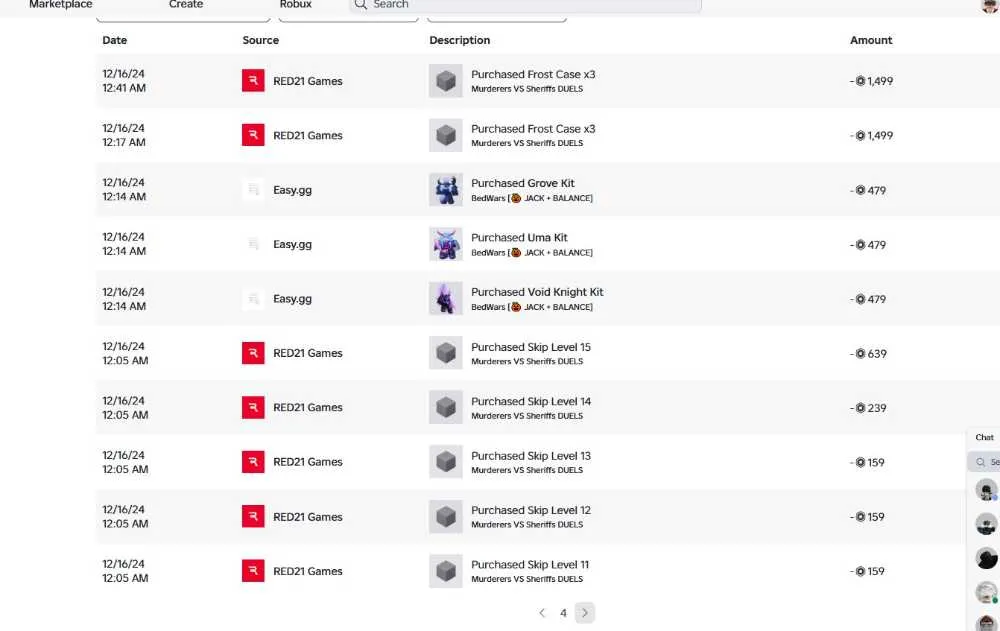The height and width of the screenshot is (631, 1000).
Task: Click RED21 Games logo for 12:17 AM purchase
Action: 253,135
